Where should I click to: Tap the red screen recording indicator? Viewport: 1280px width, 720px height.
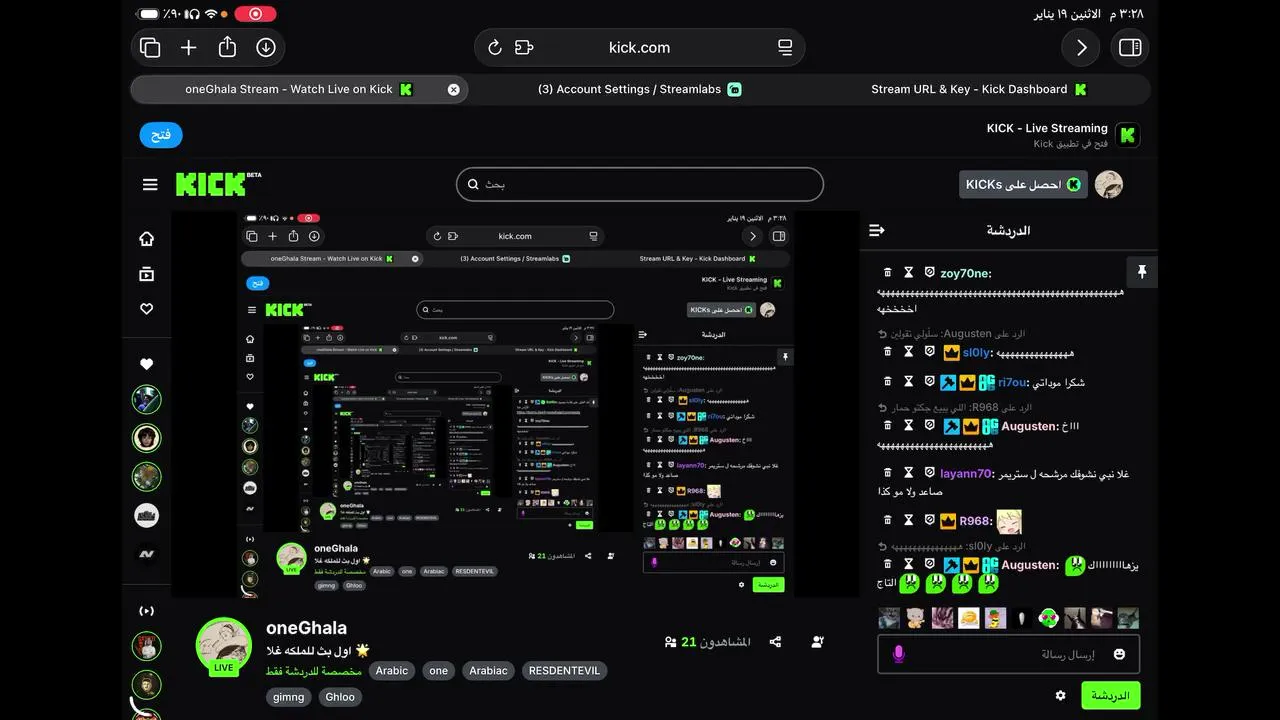pos(255,14)
